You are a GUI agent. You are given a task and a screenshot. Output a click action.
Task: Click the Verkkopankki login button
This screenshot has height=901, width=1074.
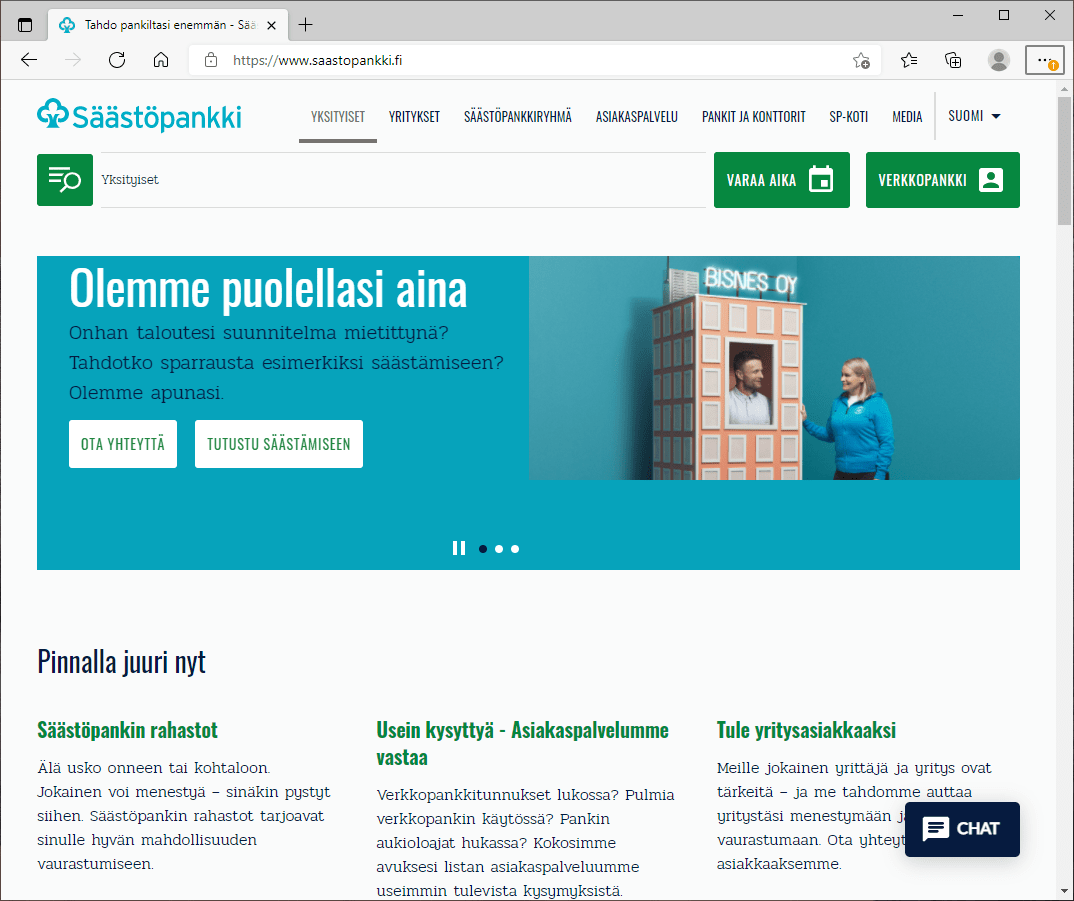pyautogui.click(x=942, y=180)
